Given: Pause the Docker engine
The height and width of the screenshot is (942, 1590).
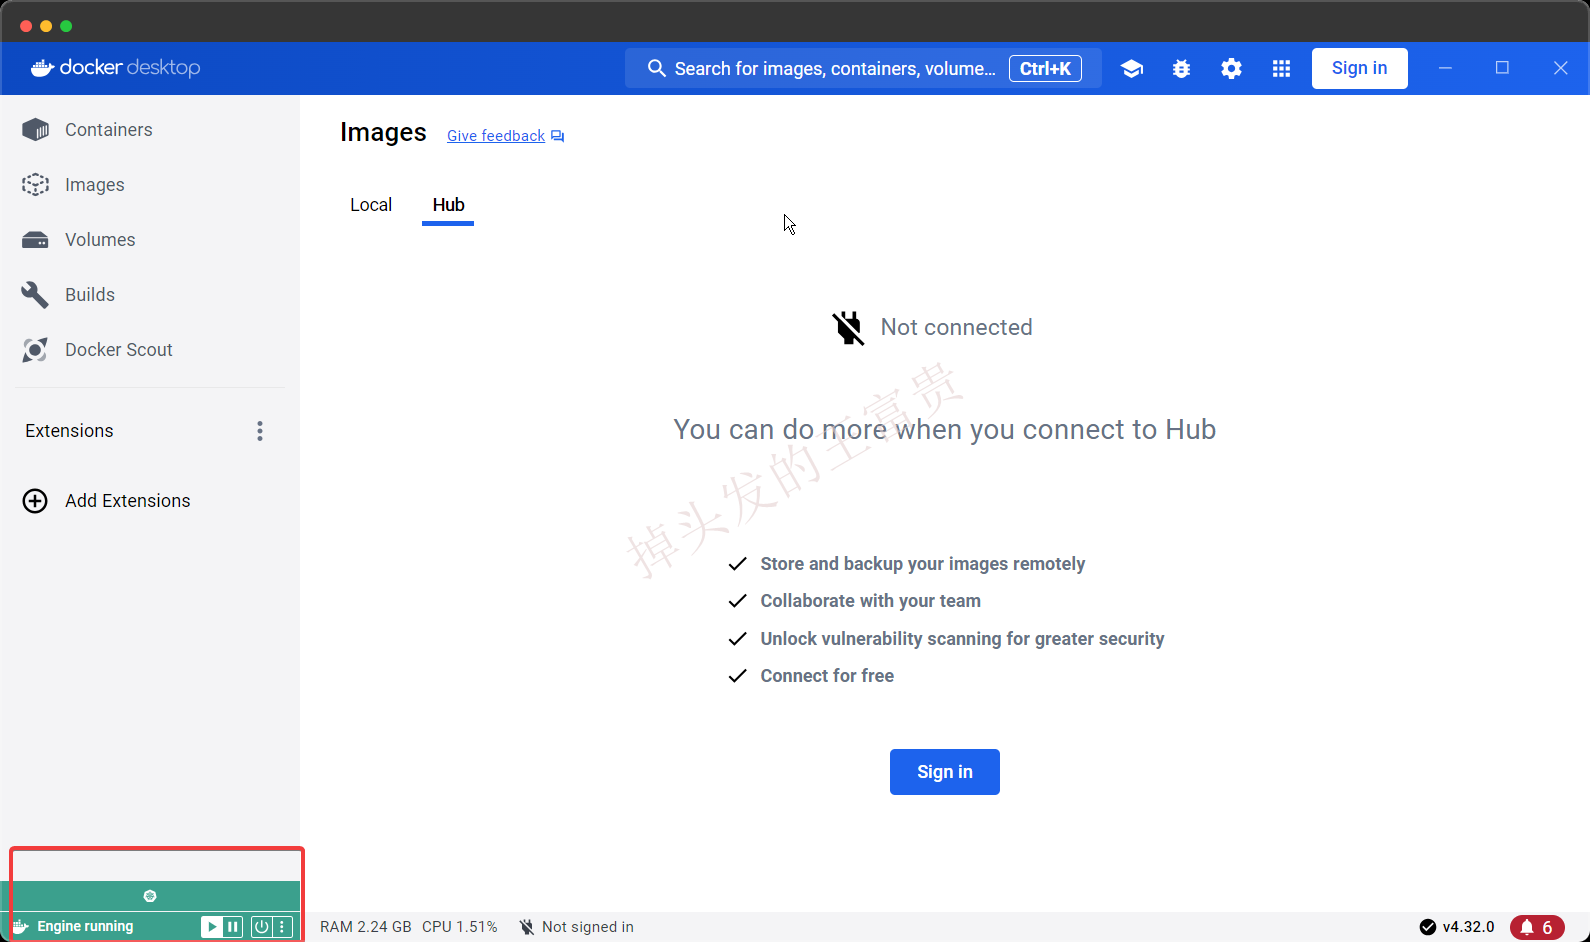Looking at the screenshot, I should pos(233,927).
